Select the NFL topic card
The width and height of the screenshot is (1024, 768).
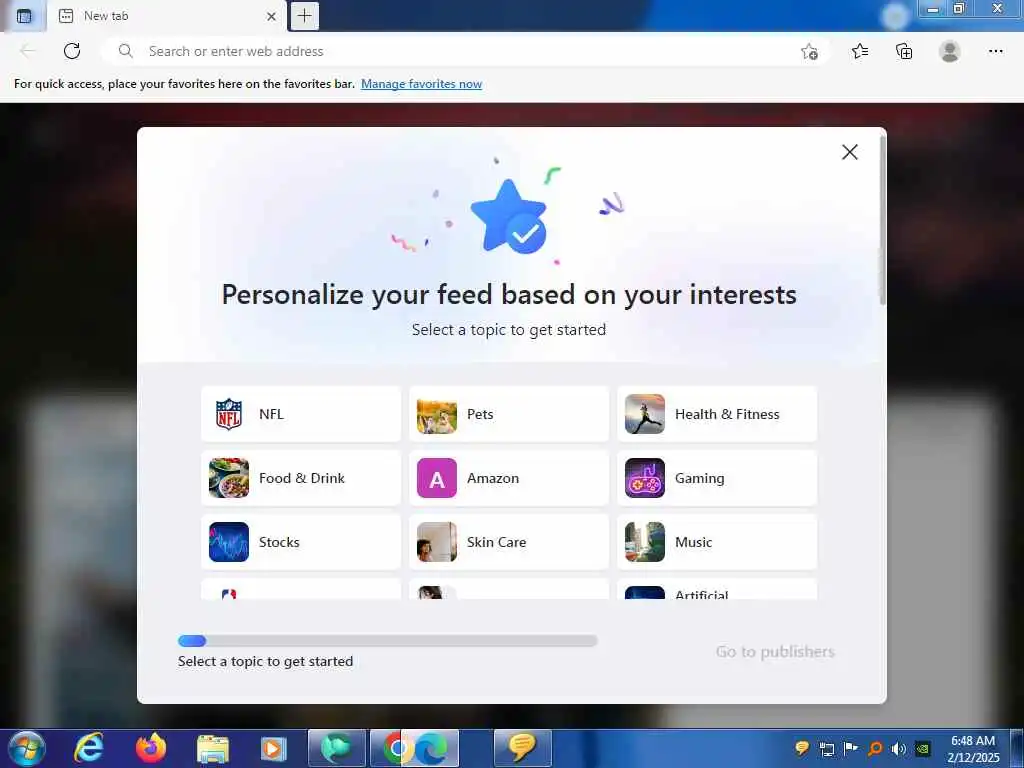pyautogui.click(x=301, y=414)
